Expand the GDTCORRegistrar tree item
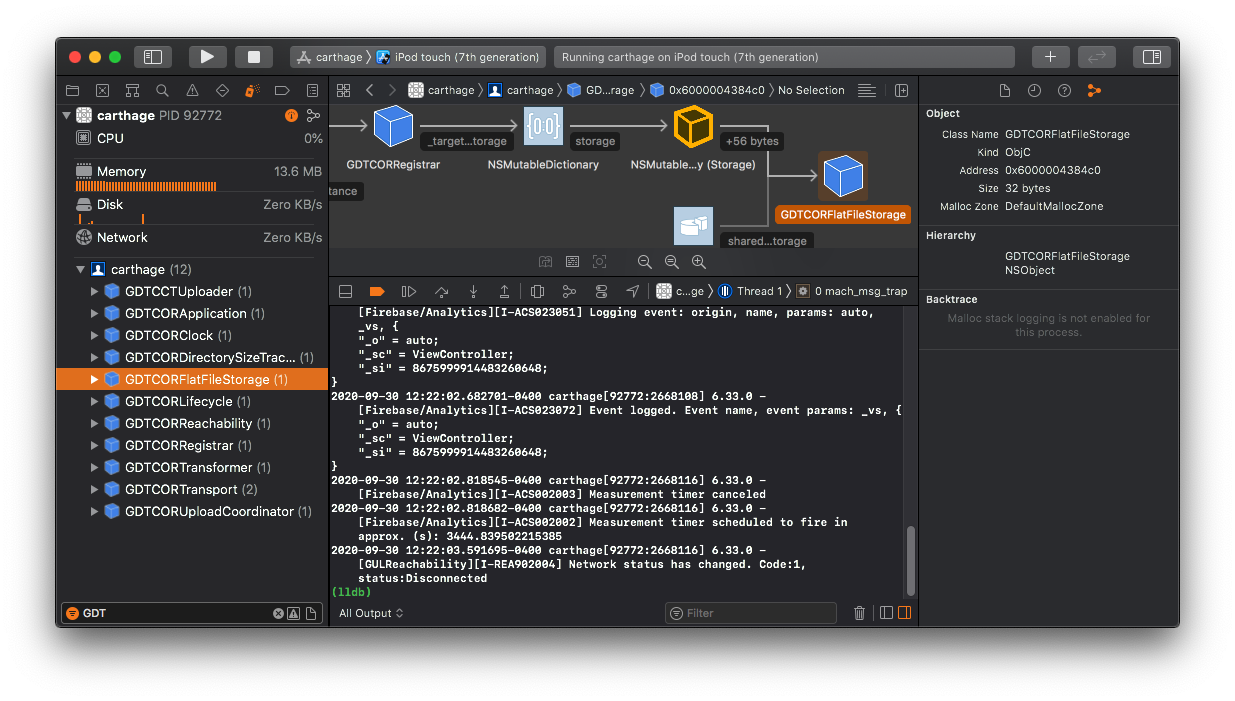The image size is (1235, 701). point(94,445)
